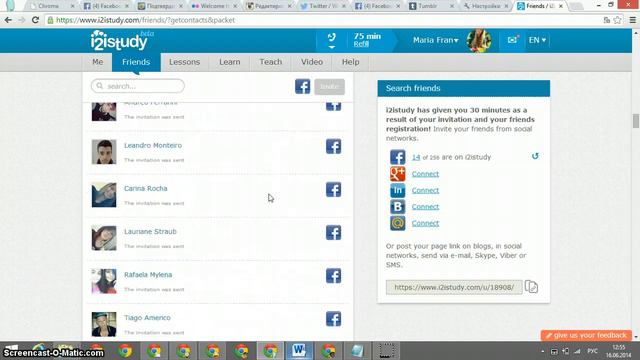Open the messages envelope icon
The image size is (640, 360).
513,40
